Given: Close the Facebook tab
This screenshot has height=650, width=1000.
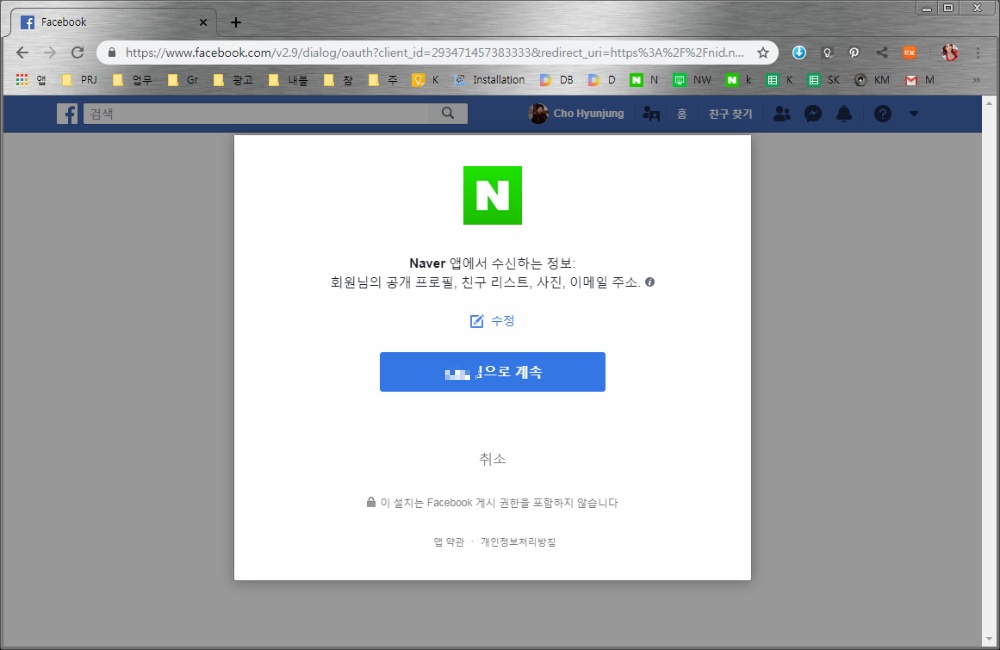Looking at the screenshot, I should [x=203, y=22].
